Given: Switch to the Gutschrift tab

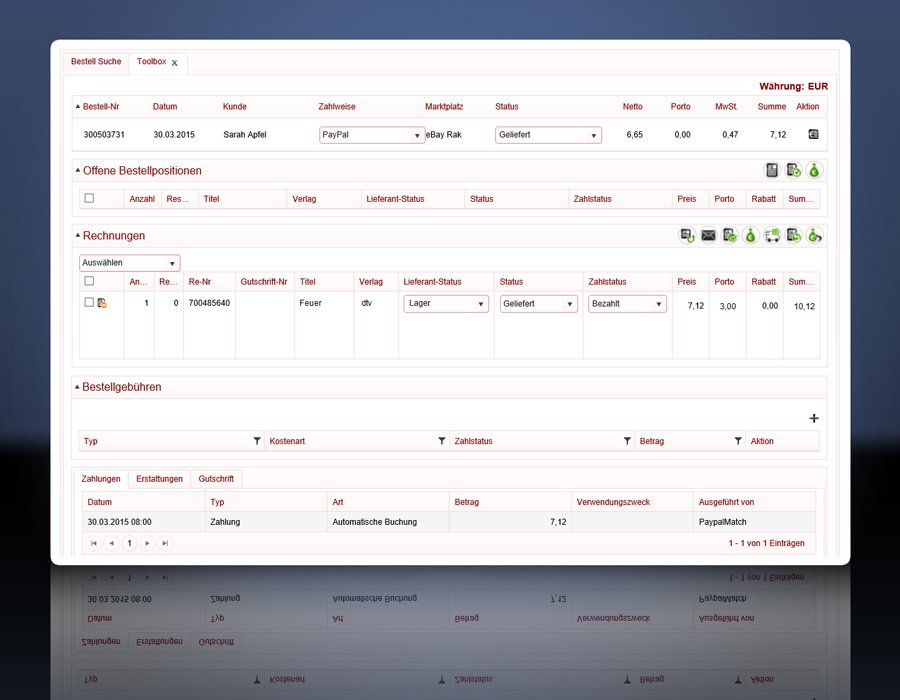Looking at the screenshot, I should click(216, 479).
